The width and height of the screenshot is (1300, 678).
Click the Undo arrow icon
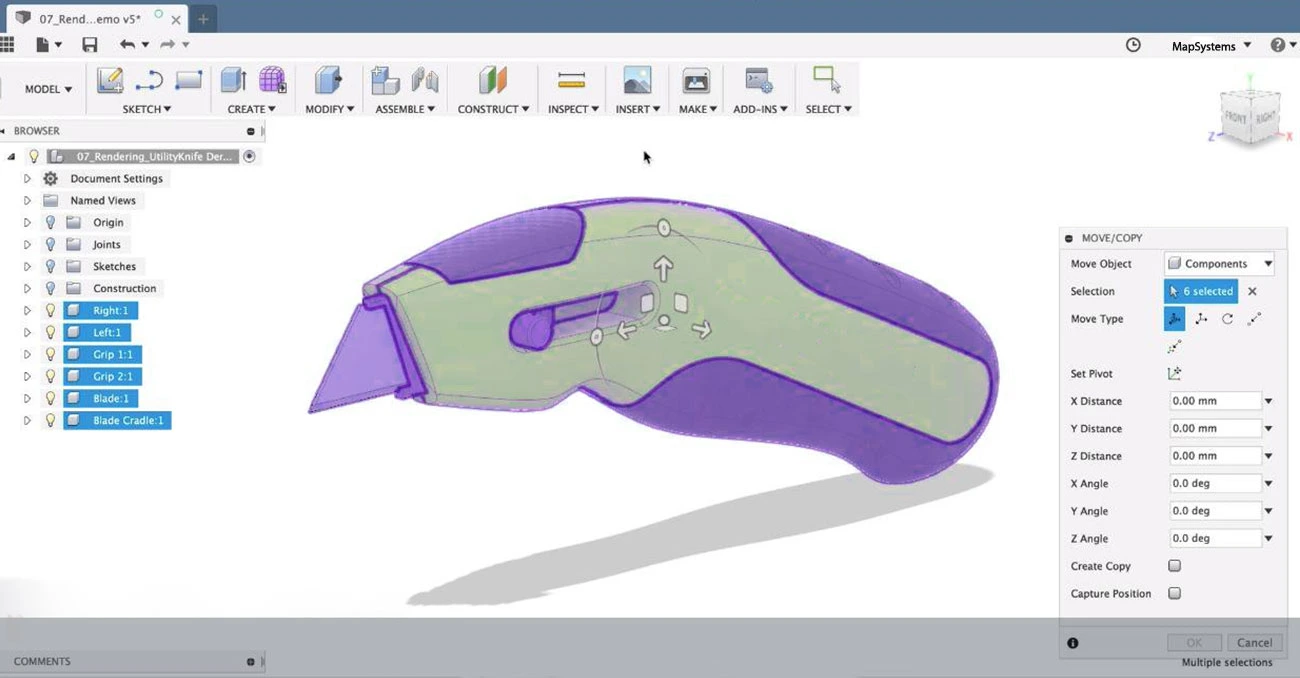pos(127,45)
